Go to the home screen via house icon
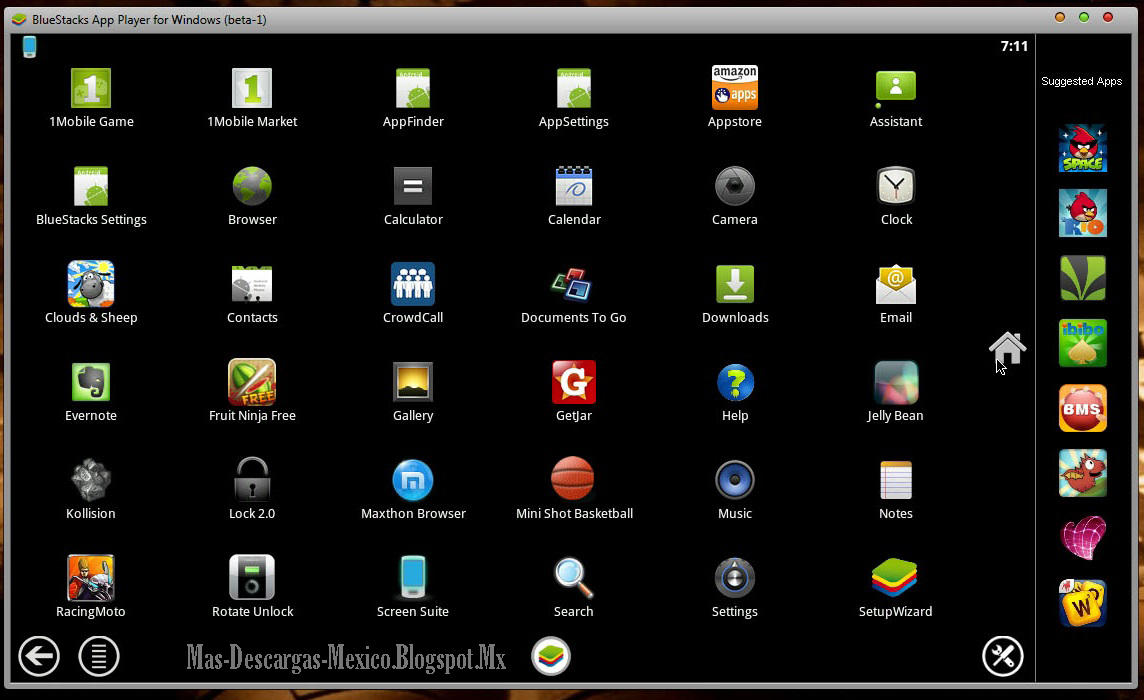1144x700 pixels. pos(1008,347)
